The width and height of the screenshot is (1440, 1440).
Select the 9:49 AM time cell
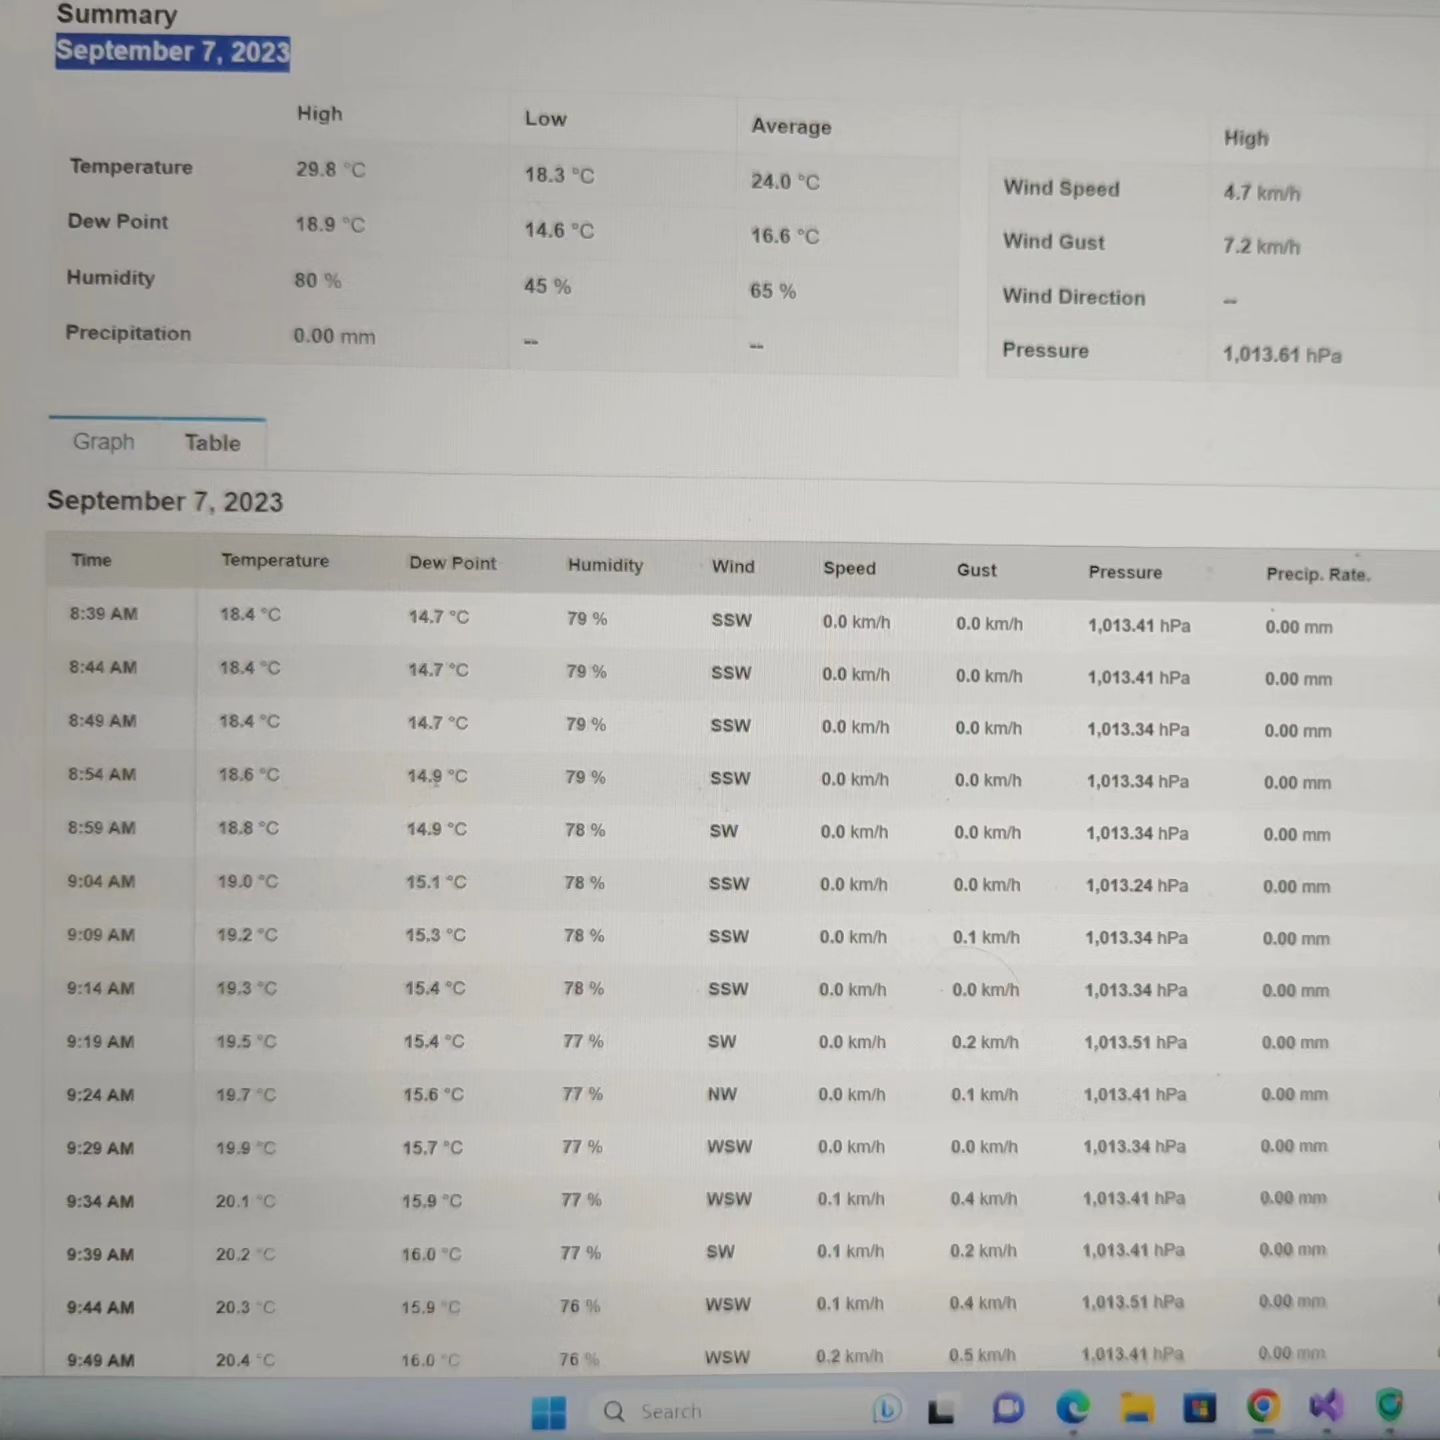coord(100,1360)
